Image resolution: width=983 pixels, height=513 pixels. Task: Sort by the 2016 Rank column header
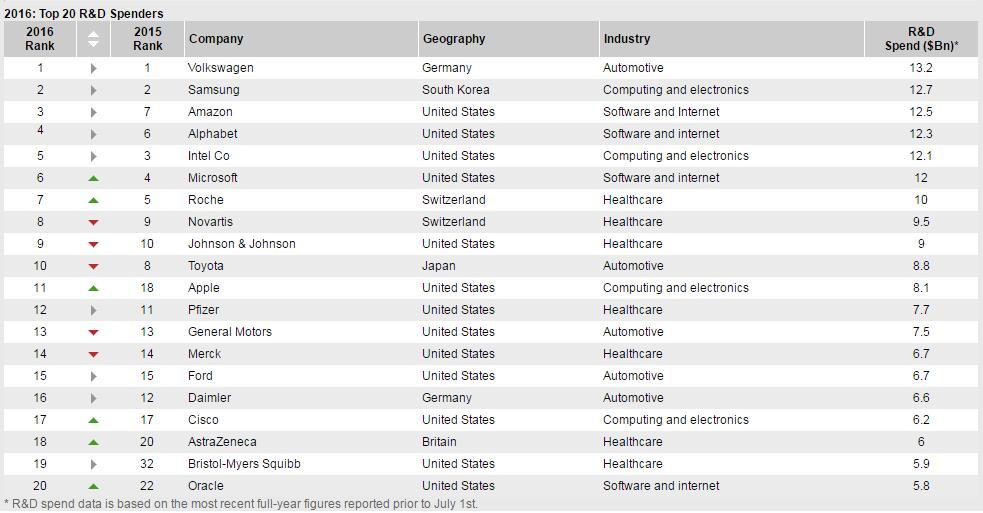[x=40, y=39]
